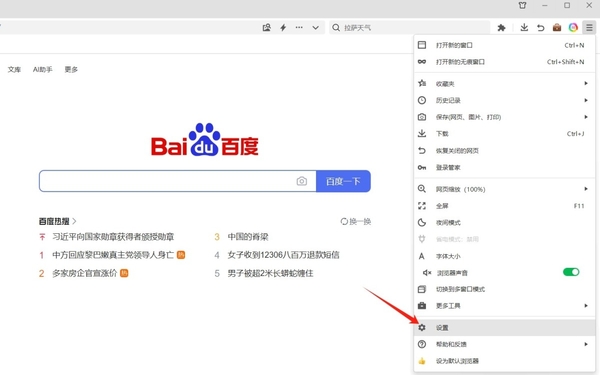Select 打开新的无痕窗口 menu item
This screenshot has height=375, width=600.
(504, 62)
